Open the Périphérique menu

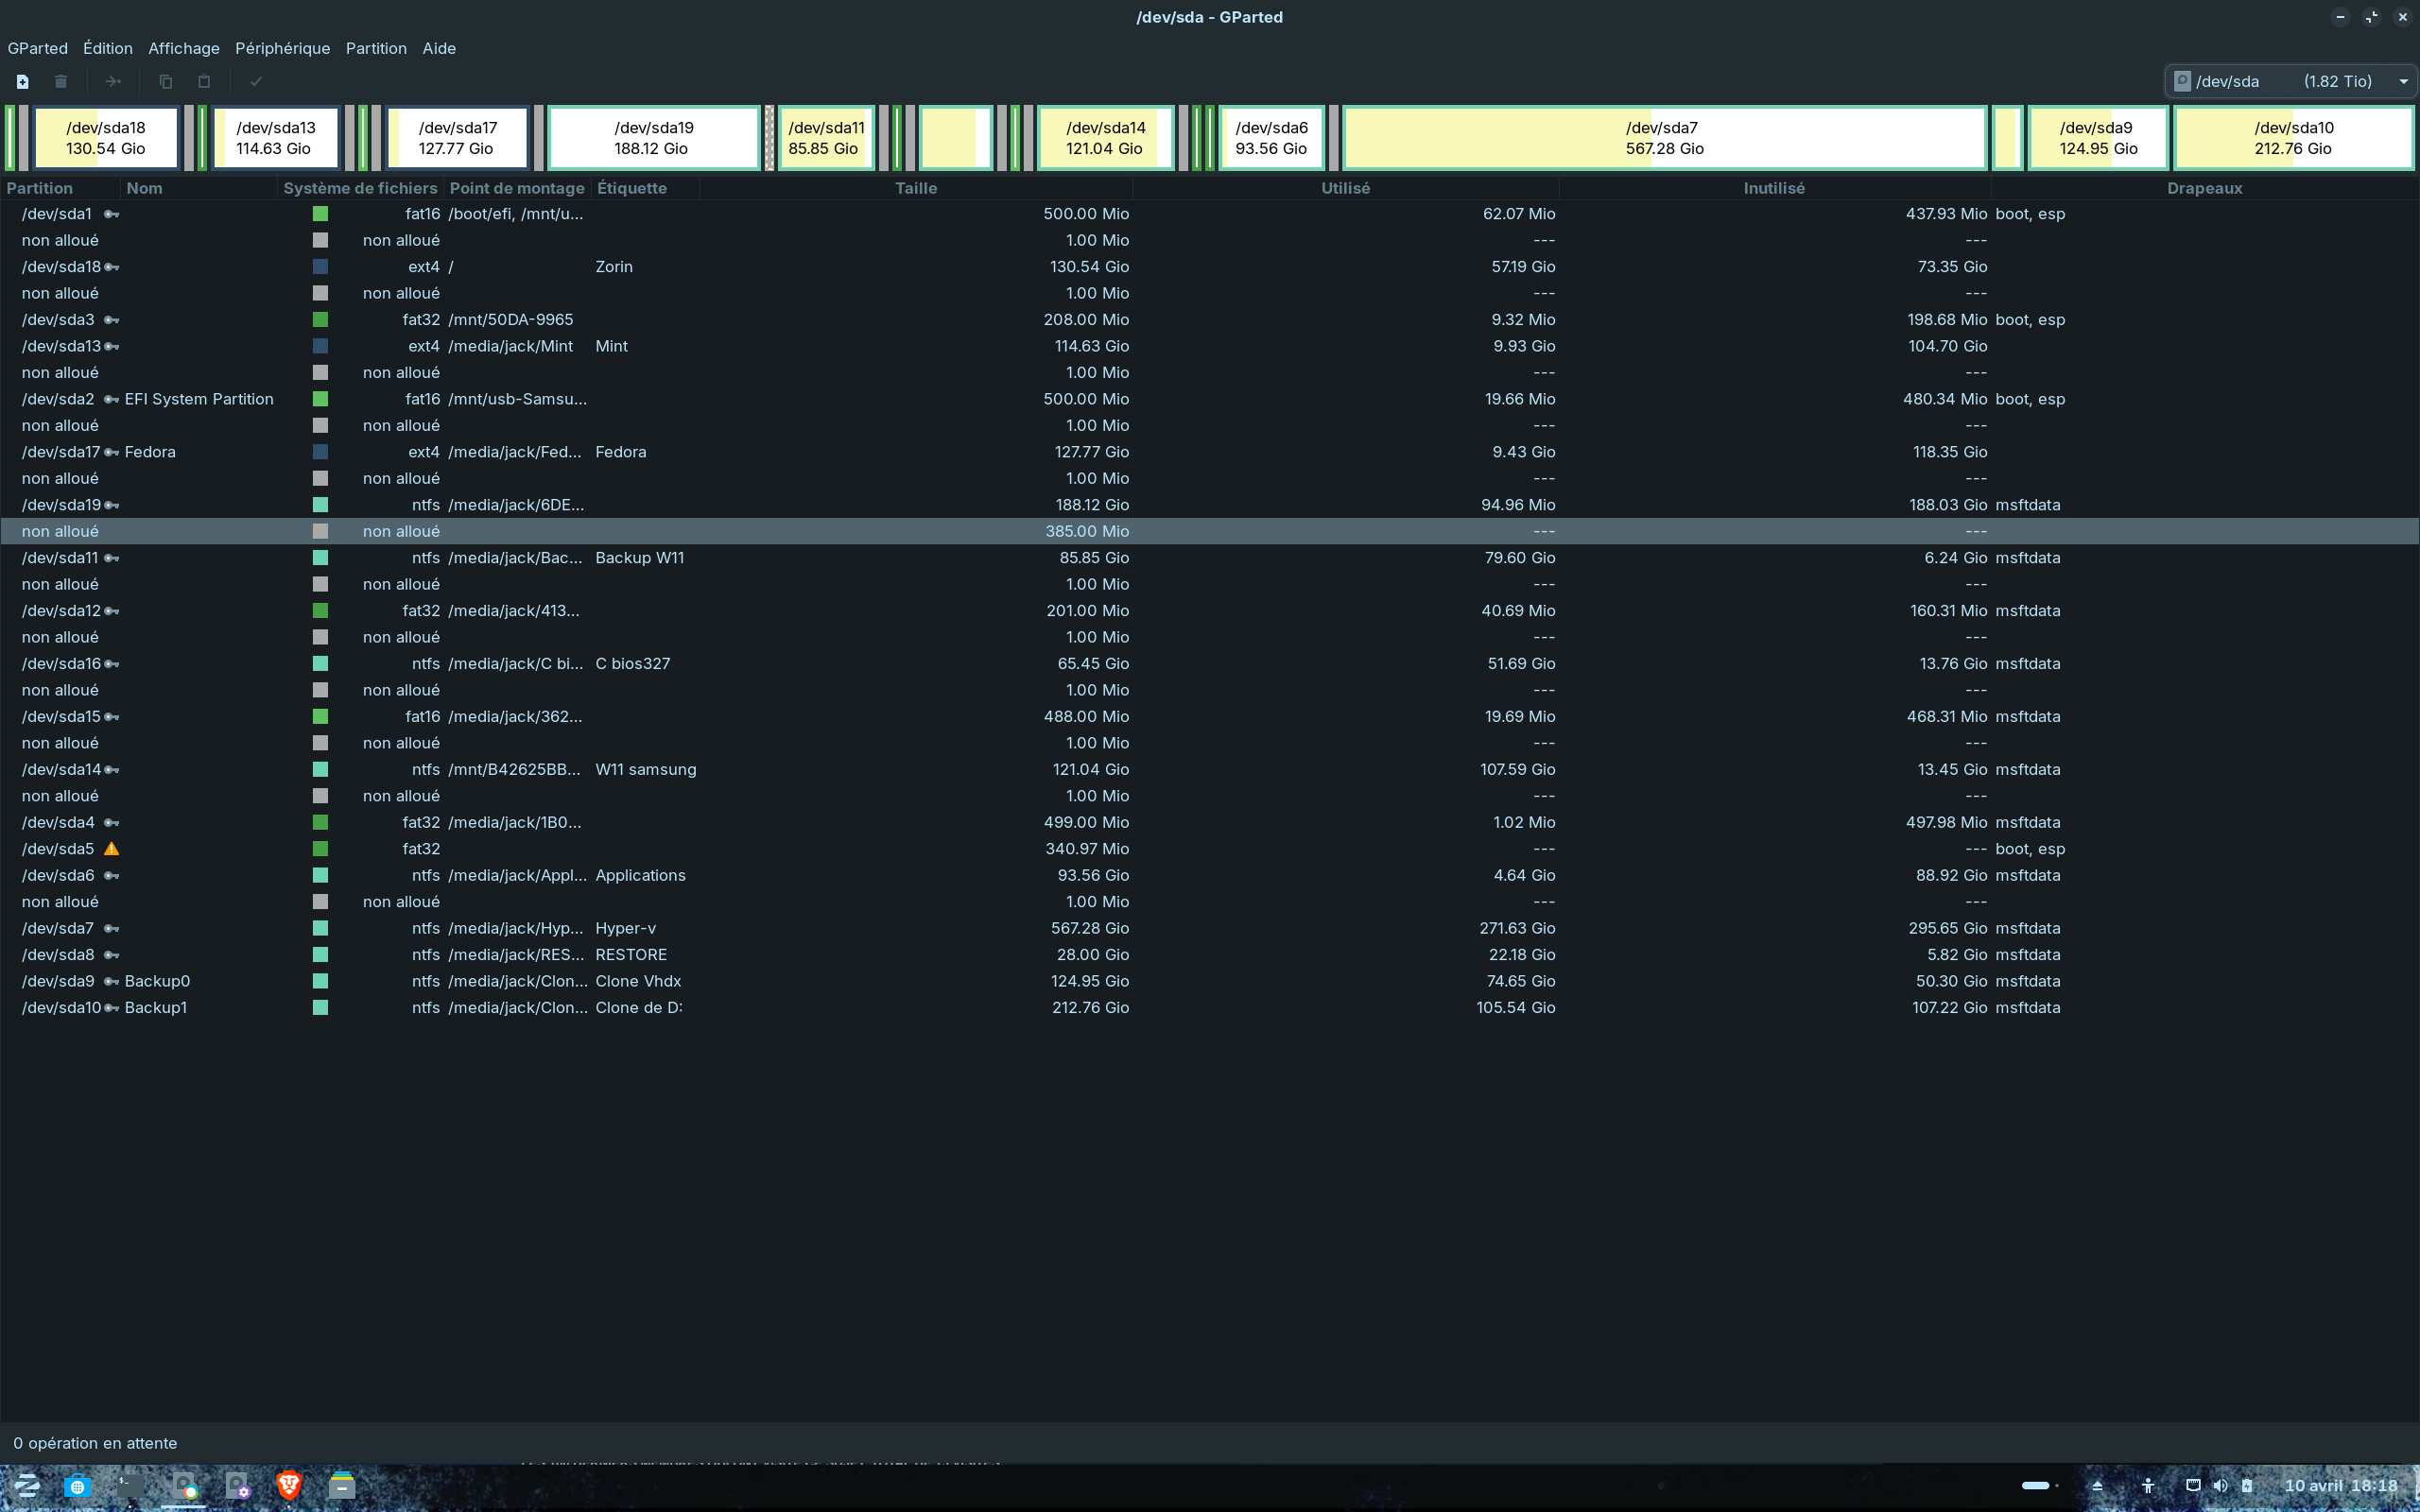tap(282, 48)
